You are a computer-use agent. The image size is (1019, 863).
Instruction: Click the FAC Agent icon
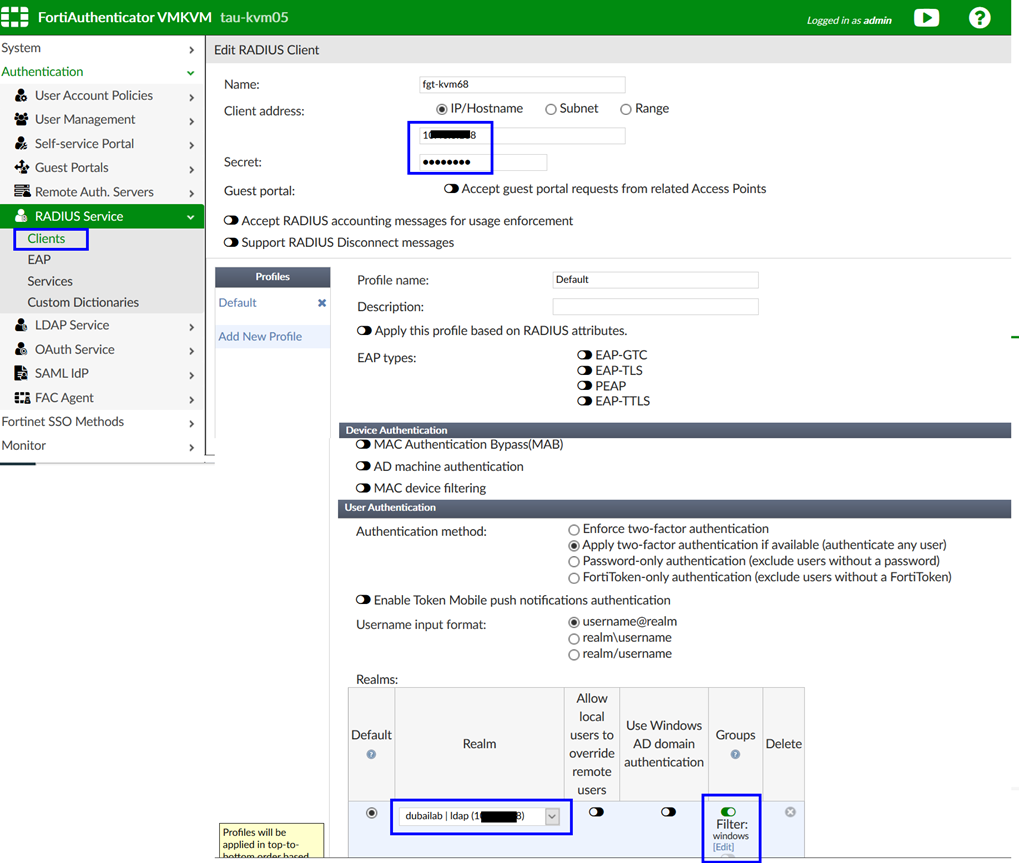[x=22, y=398]
